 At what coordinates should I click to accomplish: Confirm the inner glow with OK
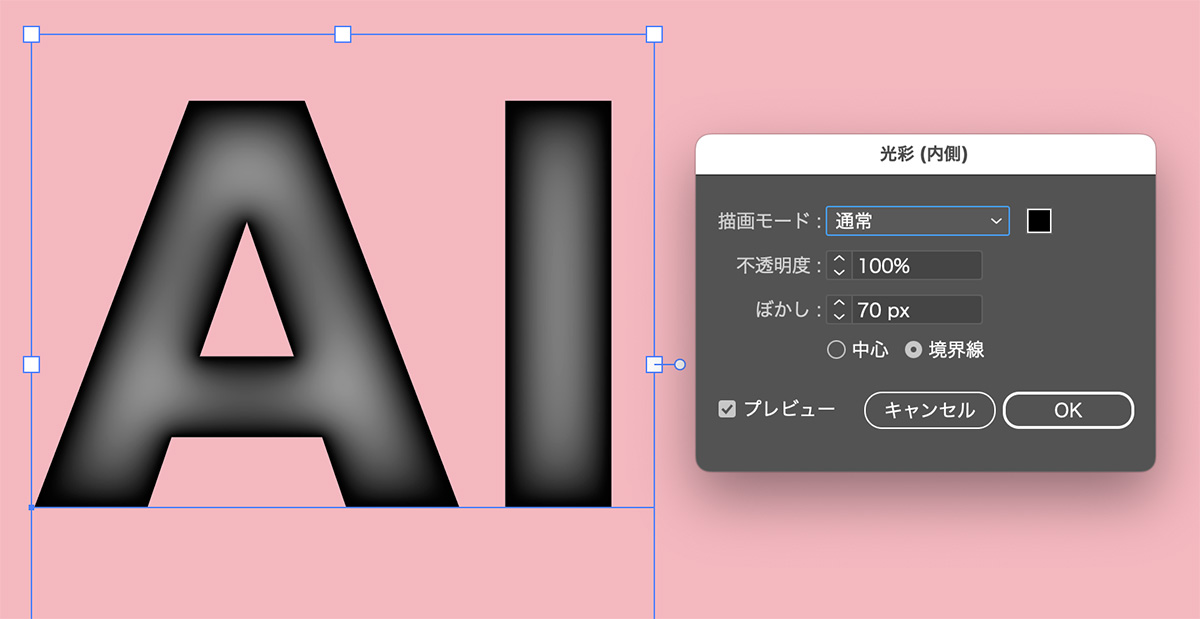[1067, 410]
